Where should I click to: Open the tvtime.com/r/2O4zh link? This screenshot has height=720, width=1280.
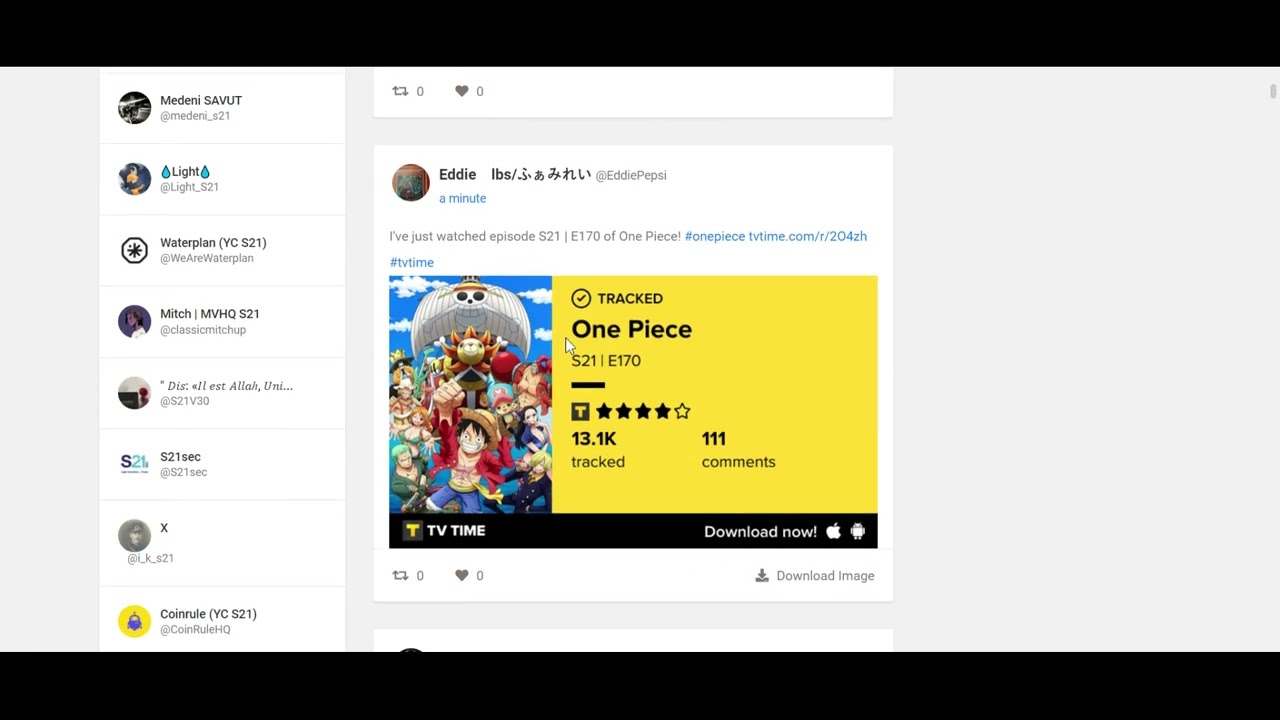click(808, 236)
